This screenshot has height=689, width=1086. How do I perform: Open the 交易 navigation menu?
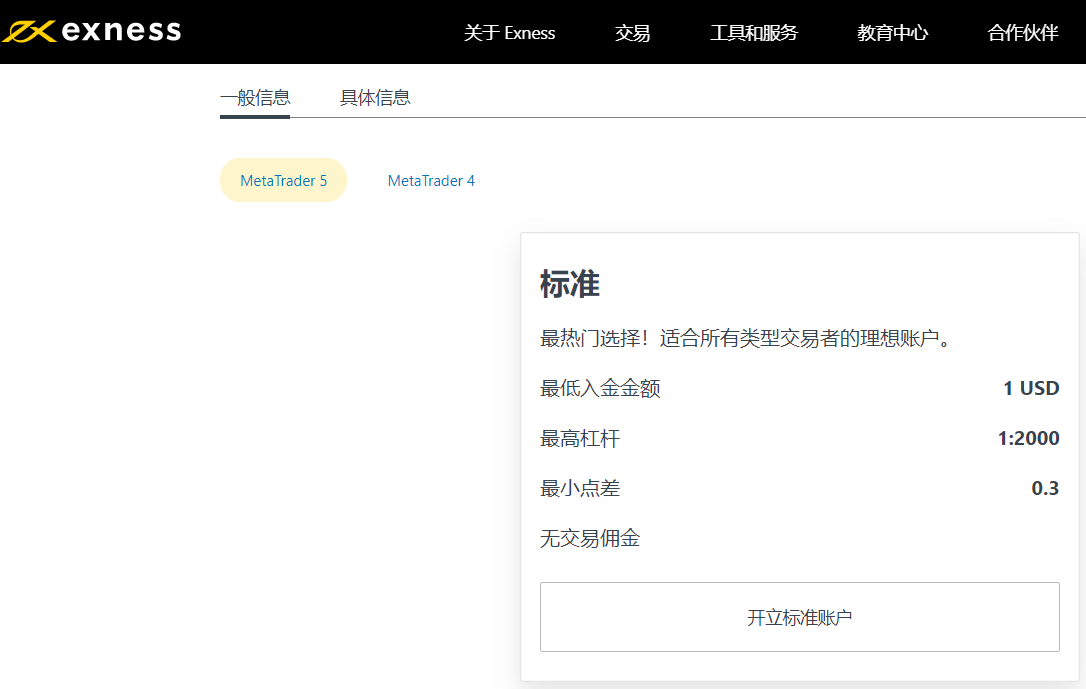(x=632, y=33)
